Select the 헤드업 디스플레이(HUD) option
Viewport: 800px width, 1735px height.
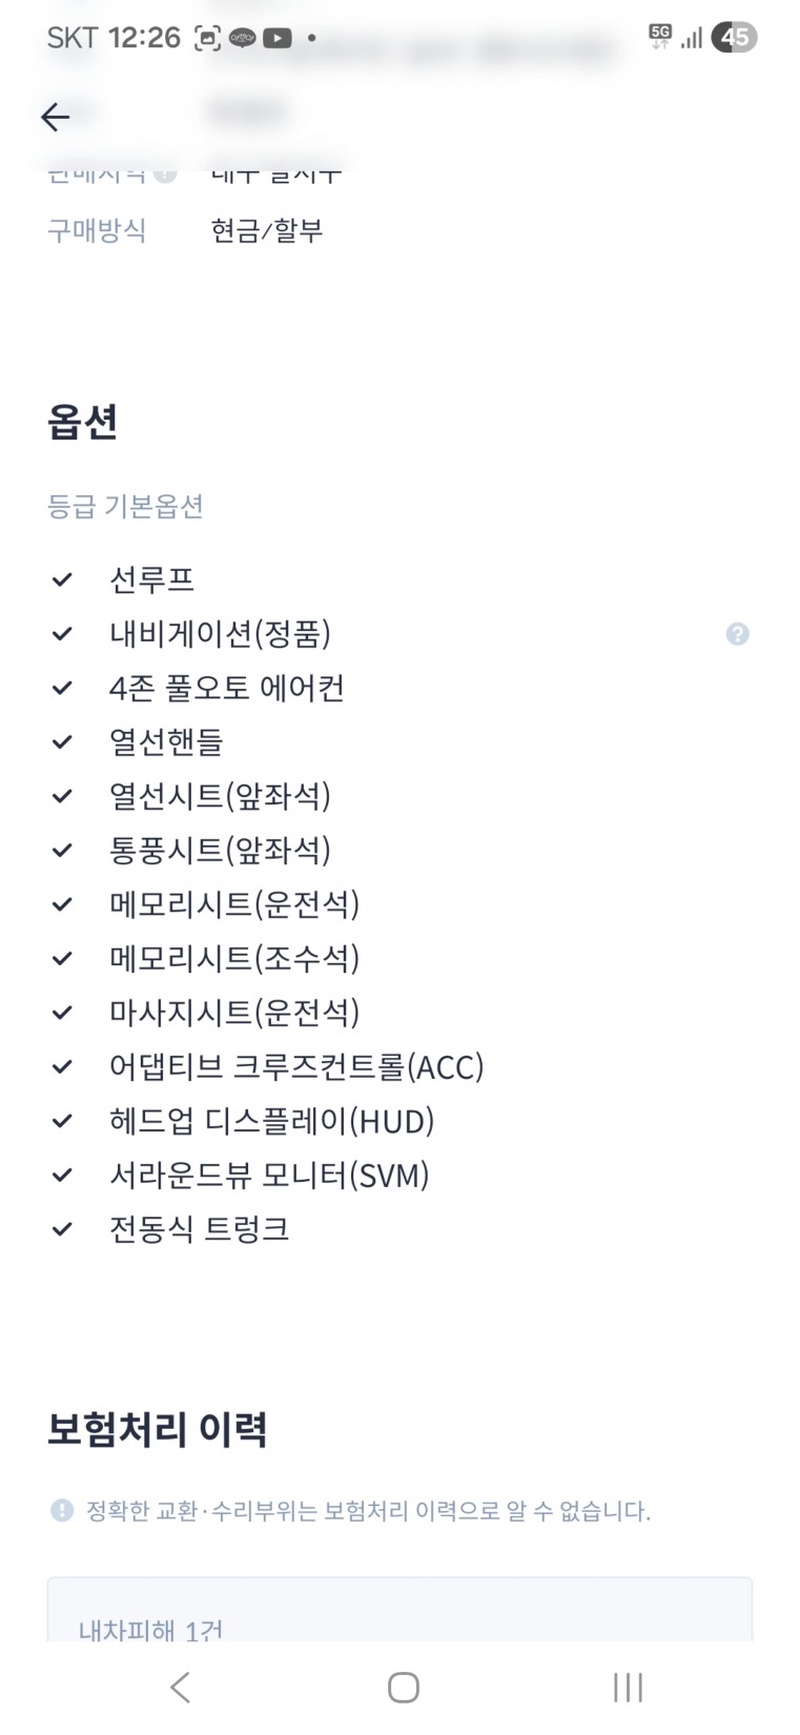271,1121
